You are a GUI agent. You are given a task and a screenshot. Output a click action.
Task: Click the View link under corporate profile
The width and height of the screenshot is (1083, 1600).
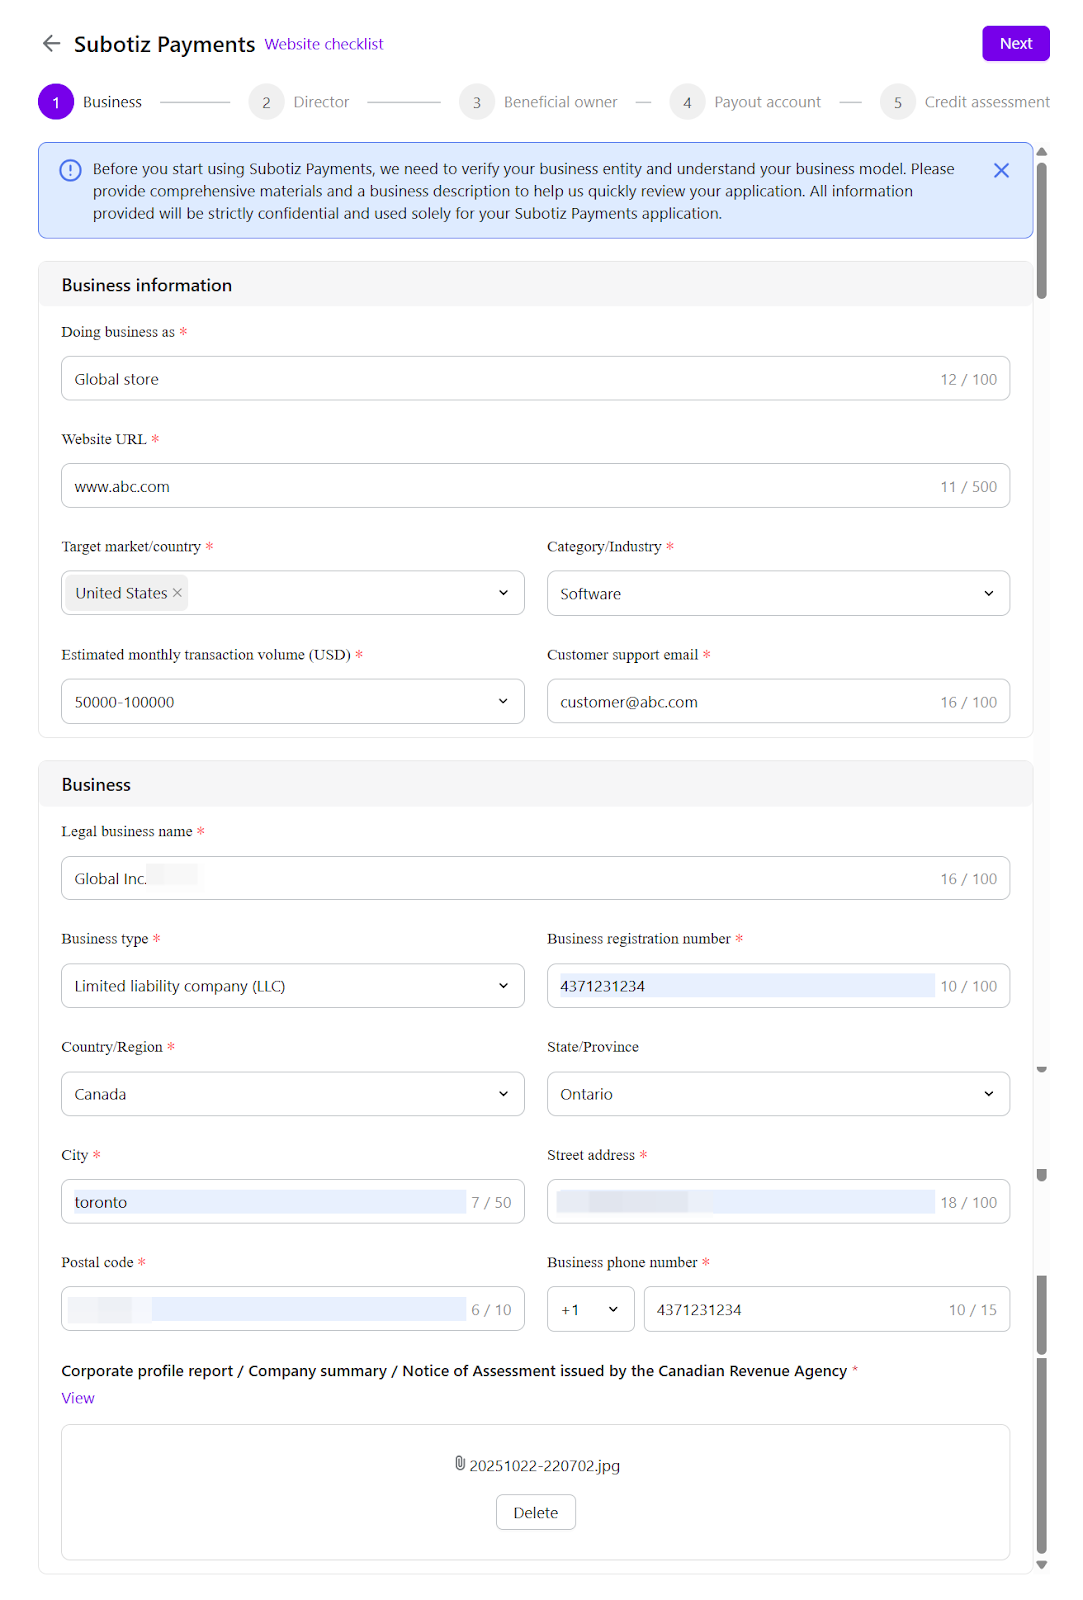click(78, 1398)
